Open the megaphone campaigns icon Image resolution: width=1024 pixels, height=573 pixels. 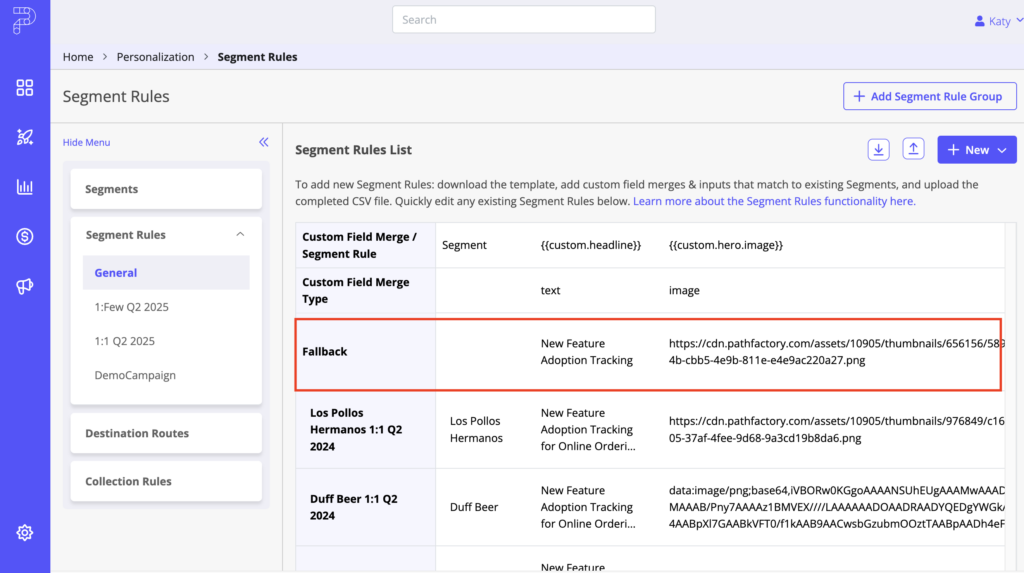(25, 286)
